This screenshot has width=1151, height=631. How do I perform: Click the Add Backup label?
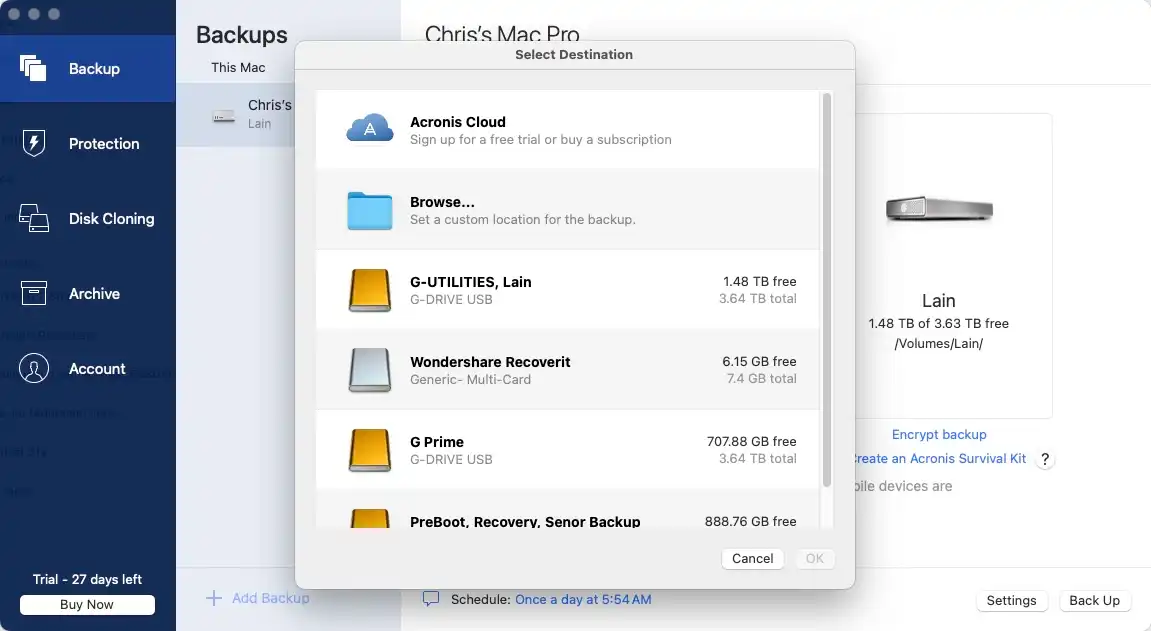(x=270, y=598)
